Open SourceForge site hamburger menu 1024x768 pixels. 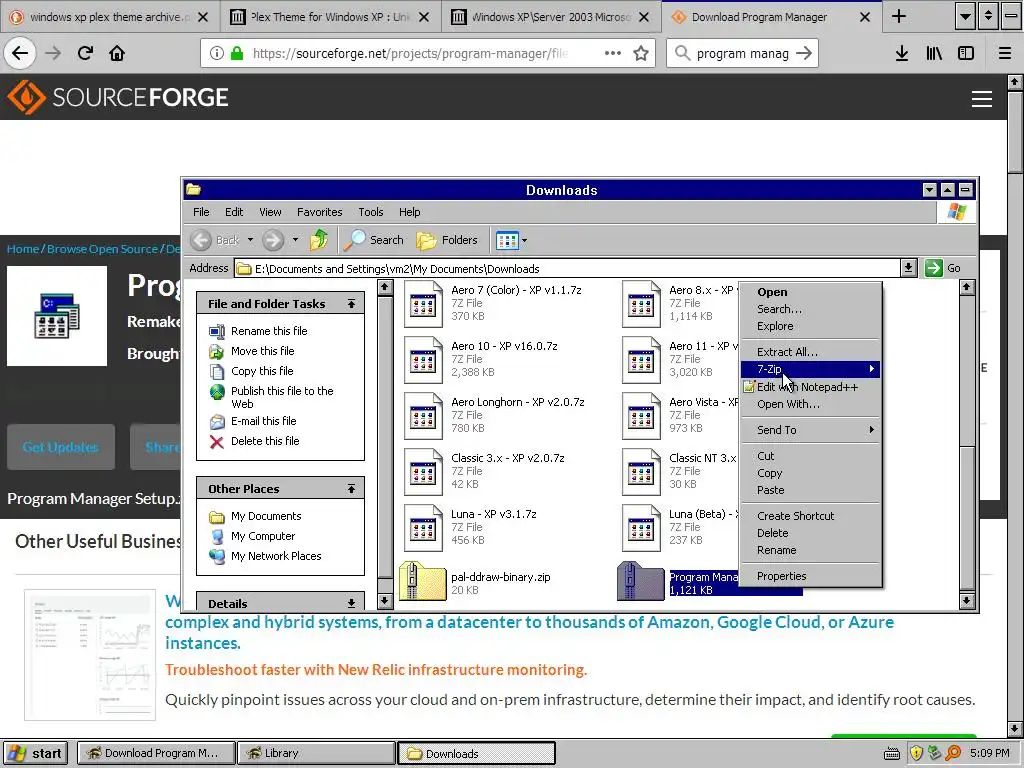click(x=982, y=99)
